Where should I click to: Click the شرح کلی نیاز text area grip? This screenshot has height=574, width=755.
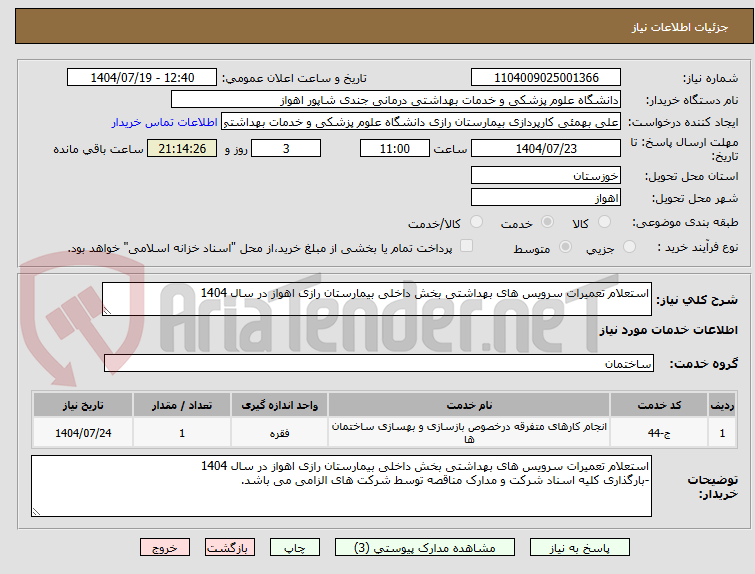(107, 311)
